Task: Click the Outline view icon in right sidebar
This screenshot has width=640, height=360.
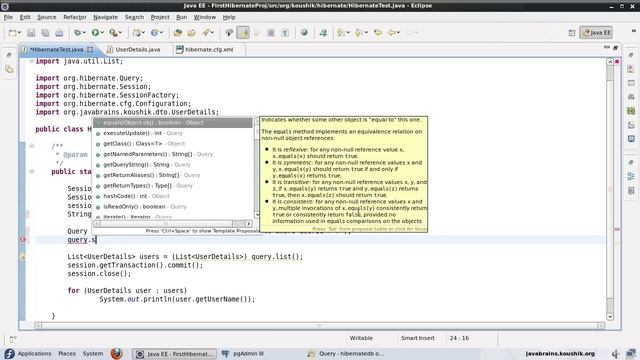Action: (x=631, y=176)
